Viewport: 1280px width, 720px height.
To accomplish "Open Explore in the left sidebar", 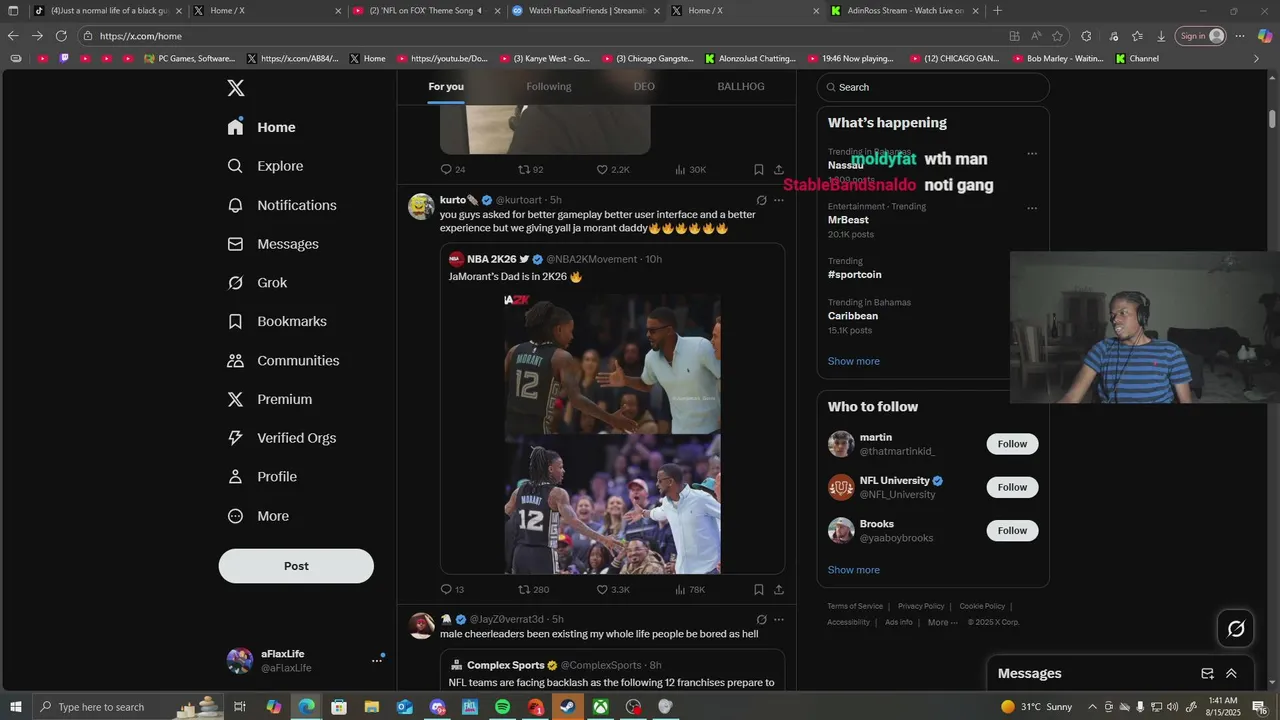I will pos(265,166).
